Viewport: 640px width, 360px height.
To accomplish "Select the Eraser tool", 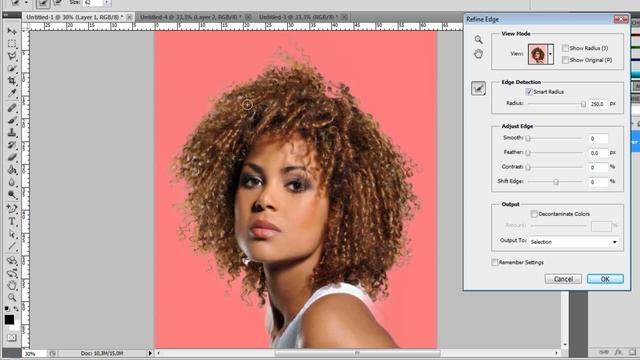I will tap(12, 158).
